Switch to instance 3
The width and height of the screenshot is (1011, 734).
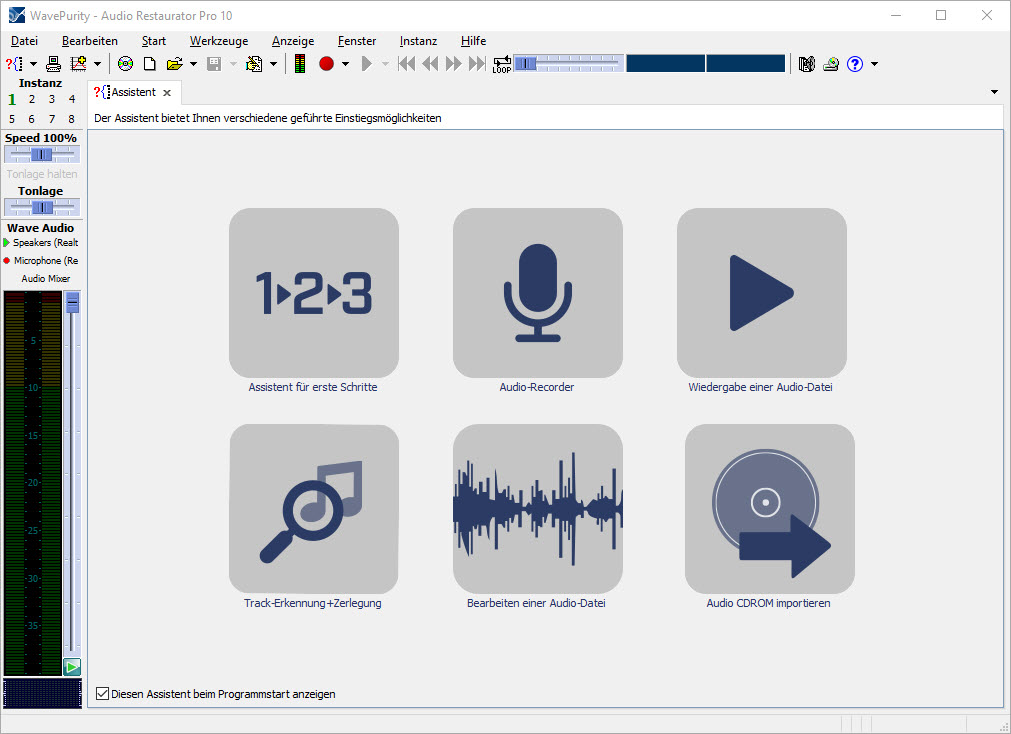pyautogui.click(x=52, y=99)
